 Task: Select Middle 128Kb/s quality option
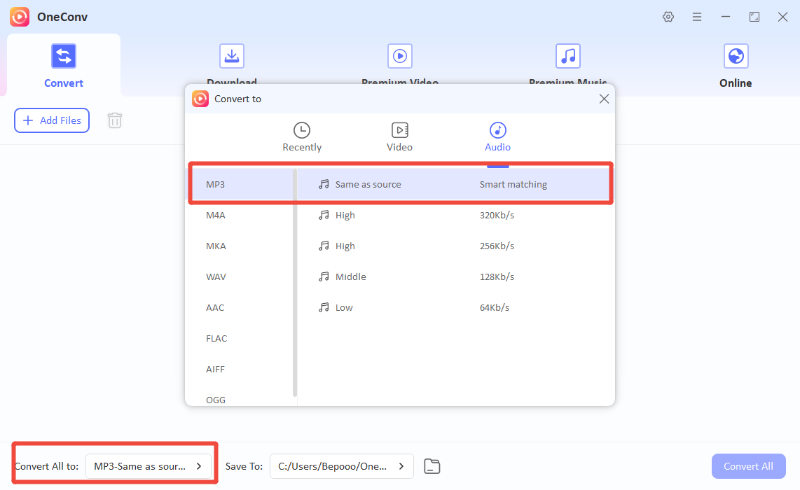[x=454, y=277]
